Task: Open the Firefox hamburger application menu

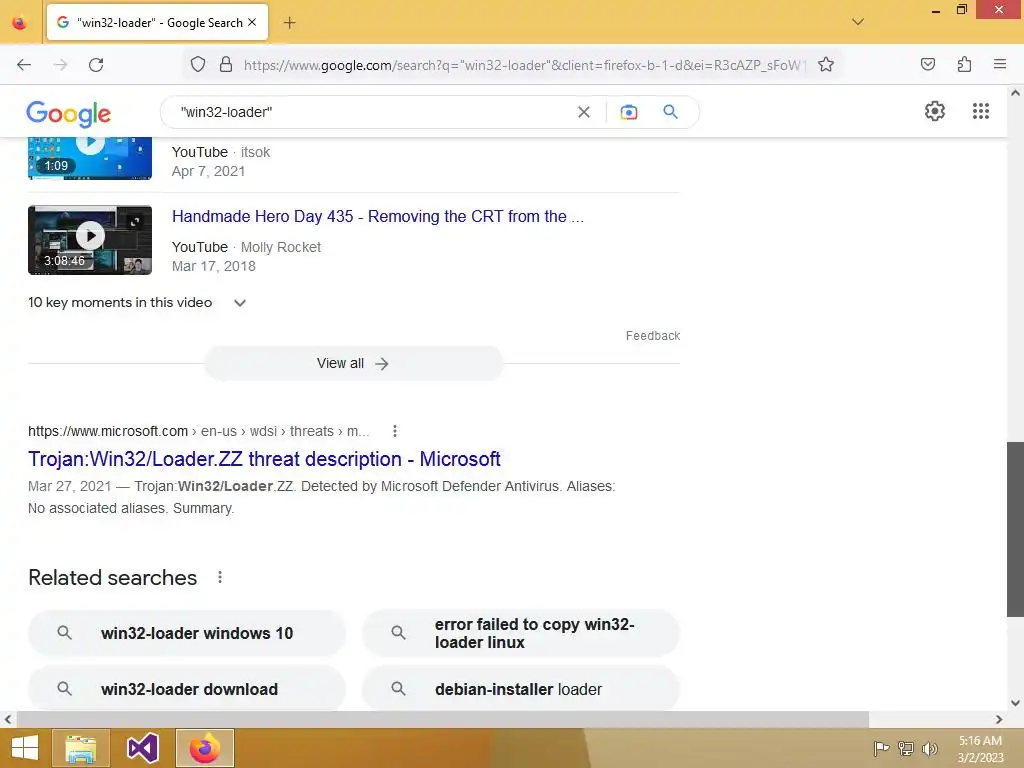Action: click(999, 64)
